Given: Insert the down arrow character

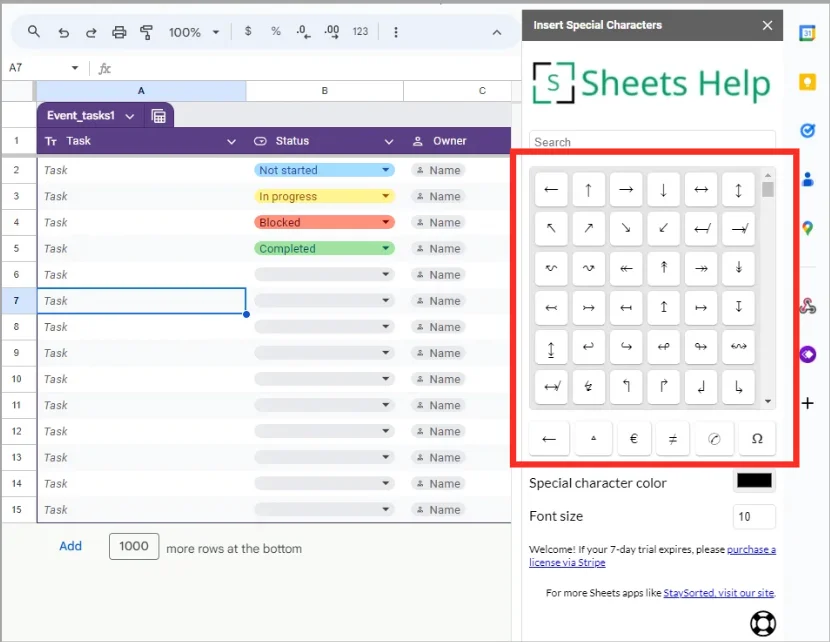Looking at the screenshot, I should click(663, 189).
